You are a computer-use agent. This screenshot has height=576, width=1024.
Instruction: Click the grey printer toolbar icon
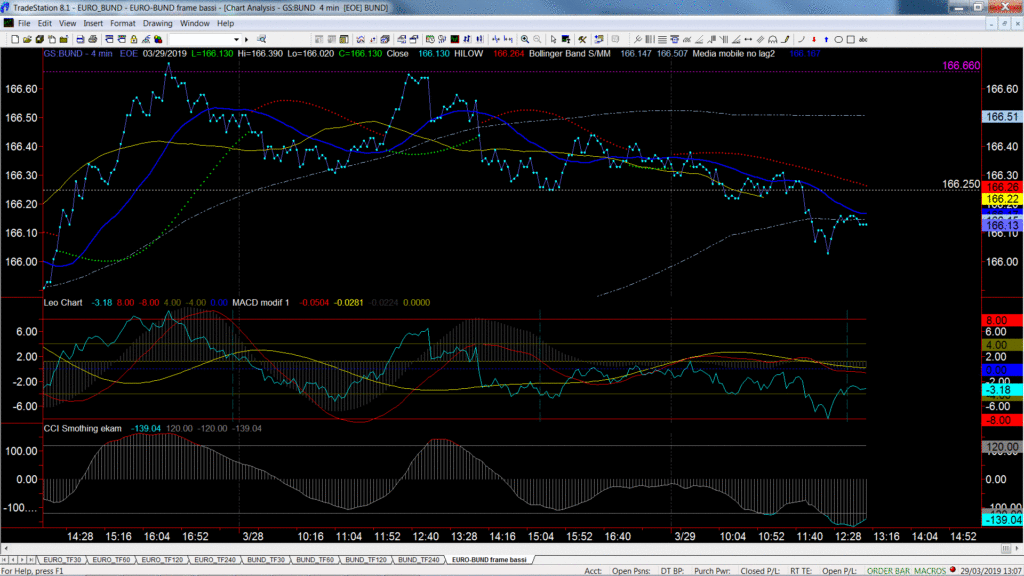93,39
